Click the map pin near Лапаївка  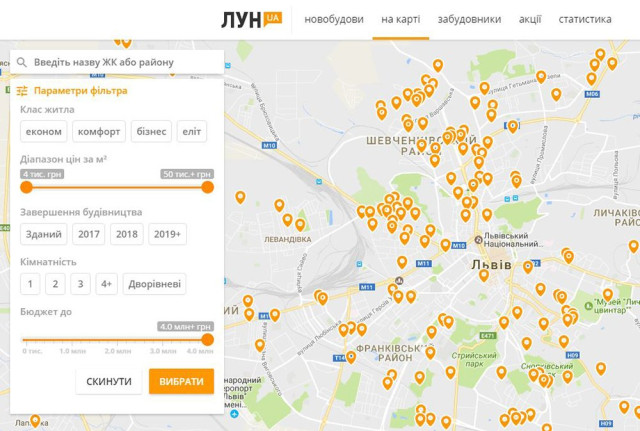pyautogui.click(x=35, y=421)
